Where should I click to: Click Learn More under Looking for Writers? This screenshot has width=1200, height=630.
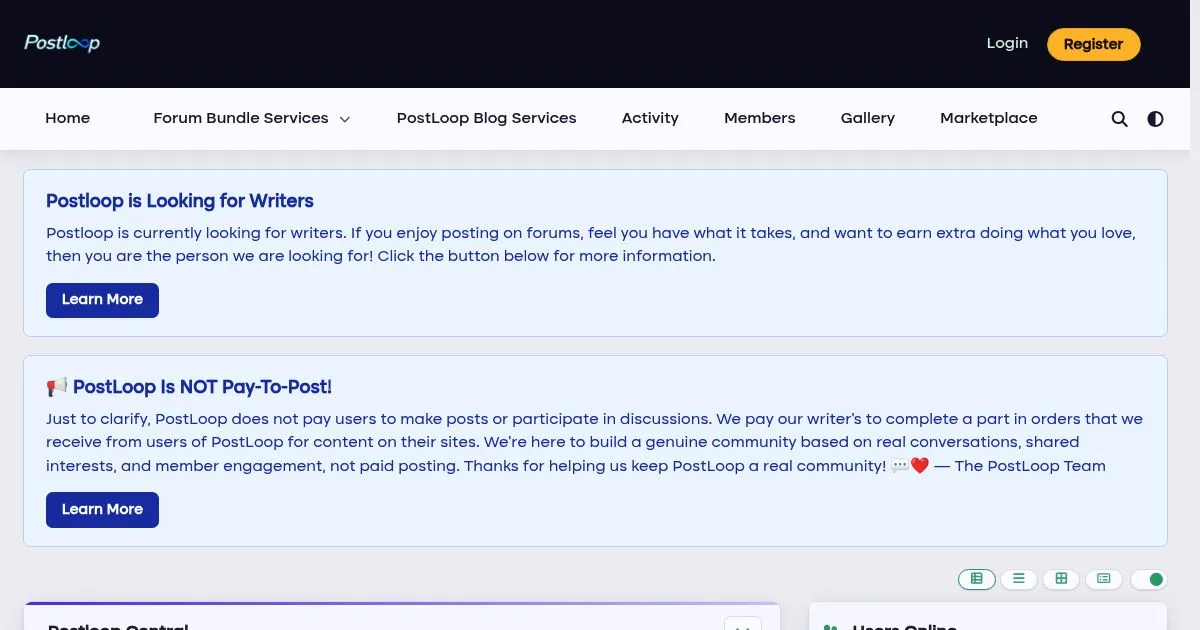tap(102, 300)
